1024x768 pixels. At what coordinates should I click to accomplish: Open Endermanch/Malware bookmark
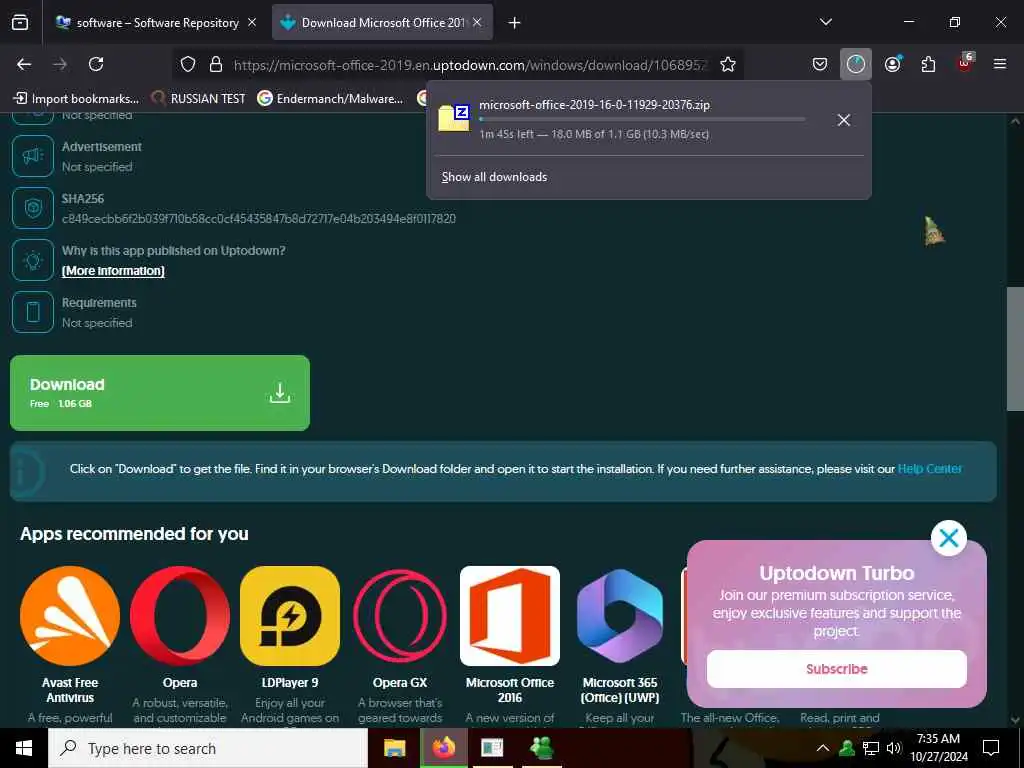(330, 99)
